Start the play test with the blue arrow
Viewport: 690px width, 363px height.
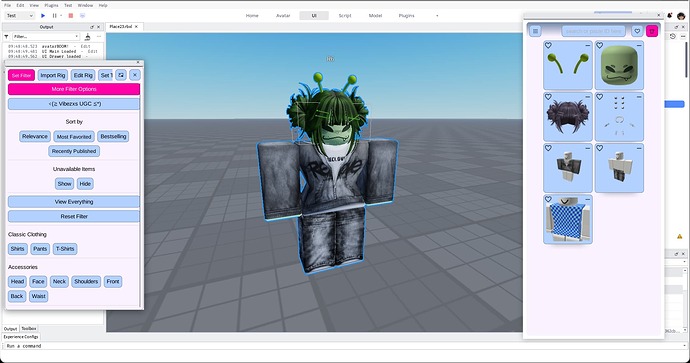[x=43, y=15]
